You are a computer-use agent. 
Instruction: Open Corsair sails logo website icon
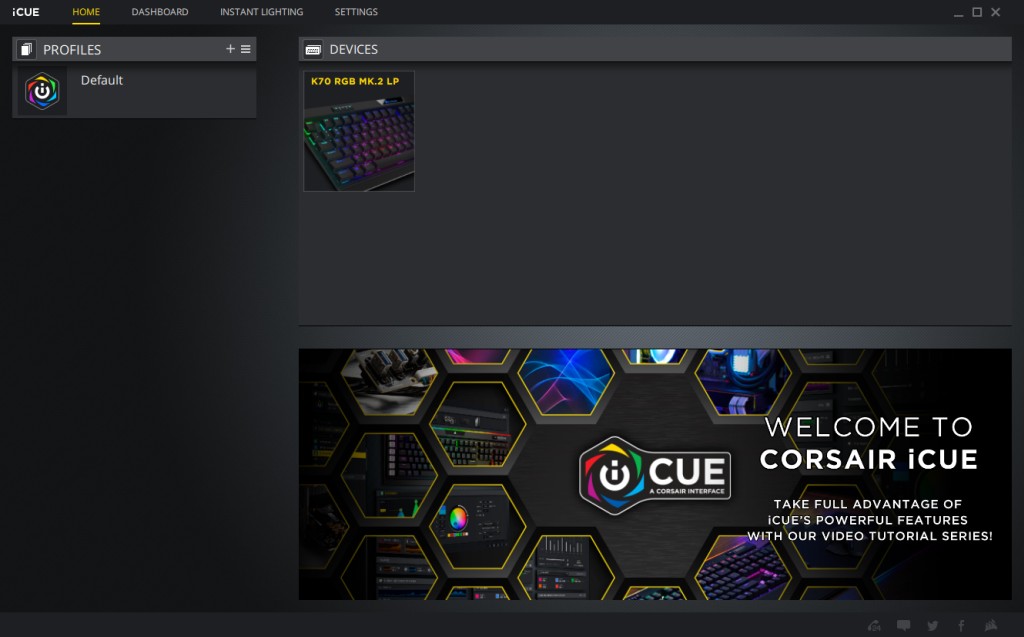point(991,625)
